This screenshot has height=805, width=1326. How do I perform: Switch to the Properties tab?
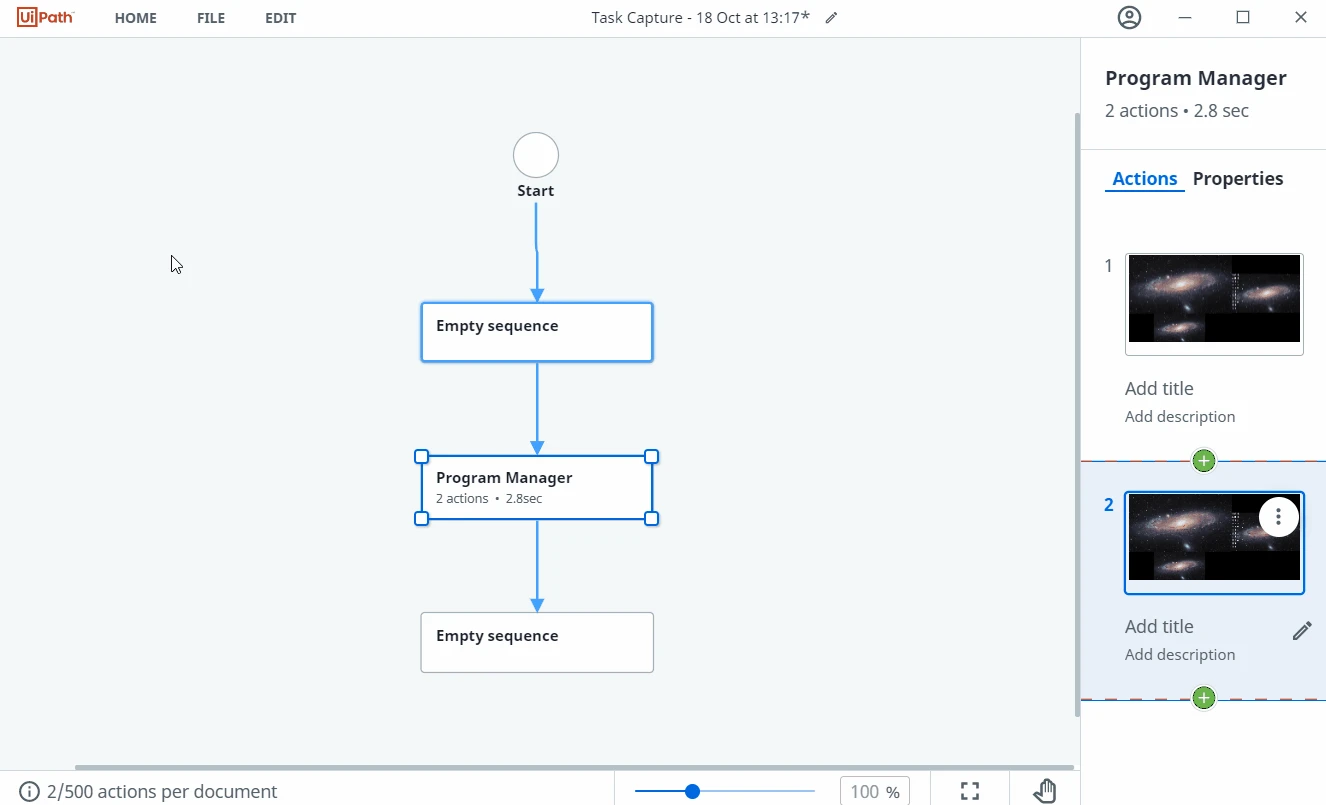tap(1238, 179)
